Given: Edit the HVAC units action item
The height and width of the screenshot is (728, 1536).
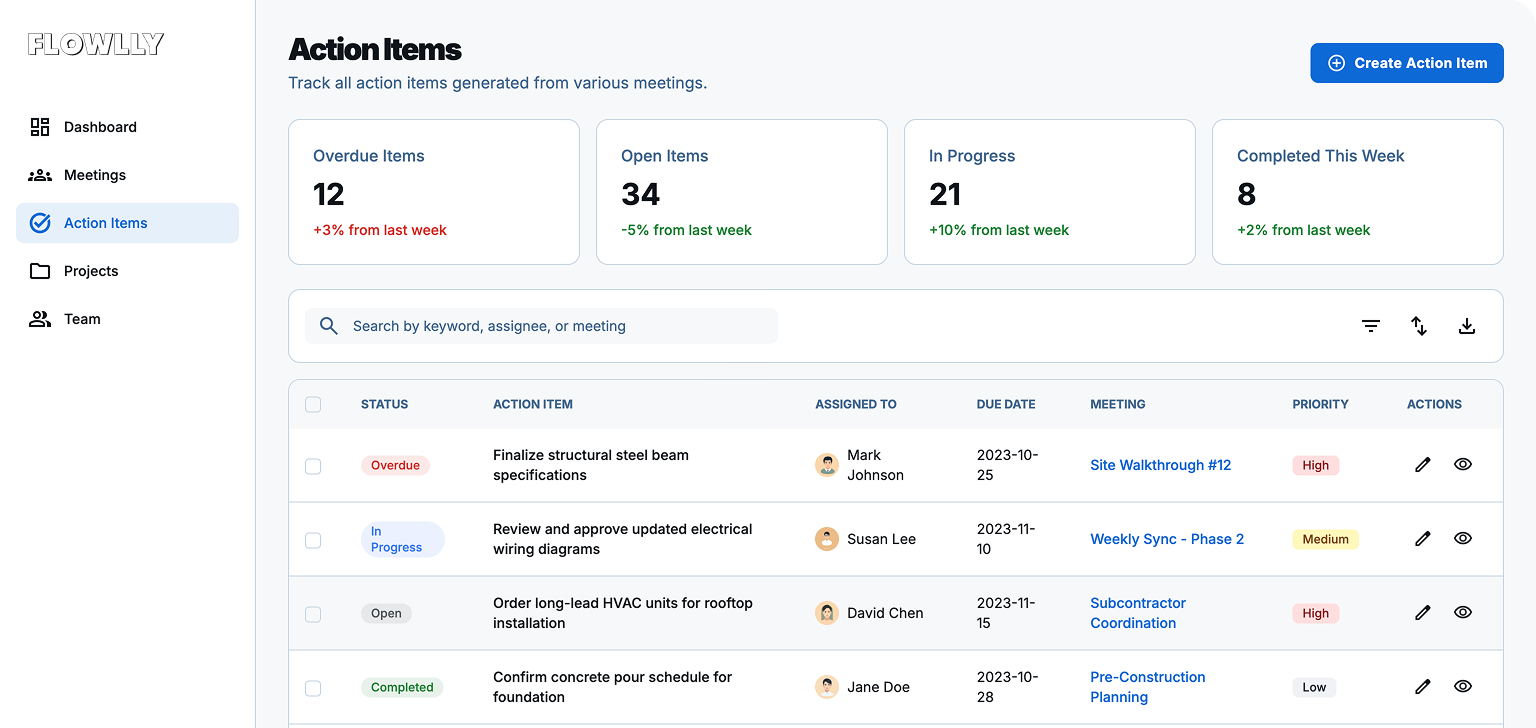Looking at the screenshot, I should 1422,613.
